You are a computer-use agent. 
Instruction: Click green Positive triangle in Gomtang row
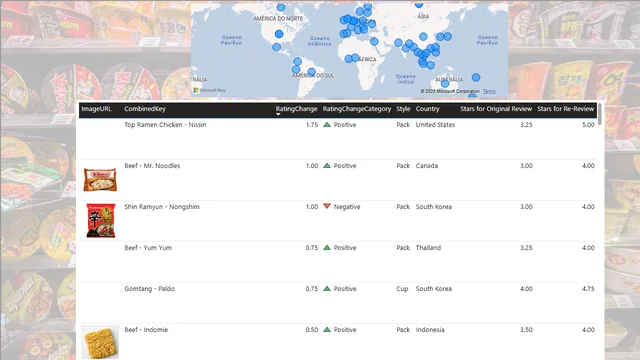[327, 288]
